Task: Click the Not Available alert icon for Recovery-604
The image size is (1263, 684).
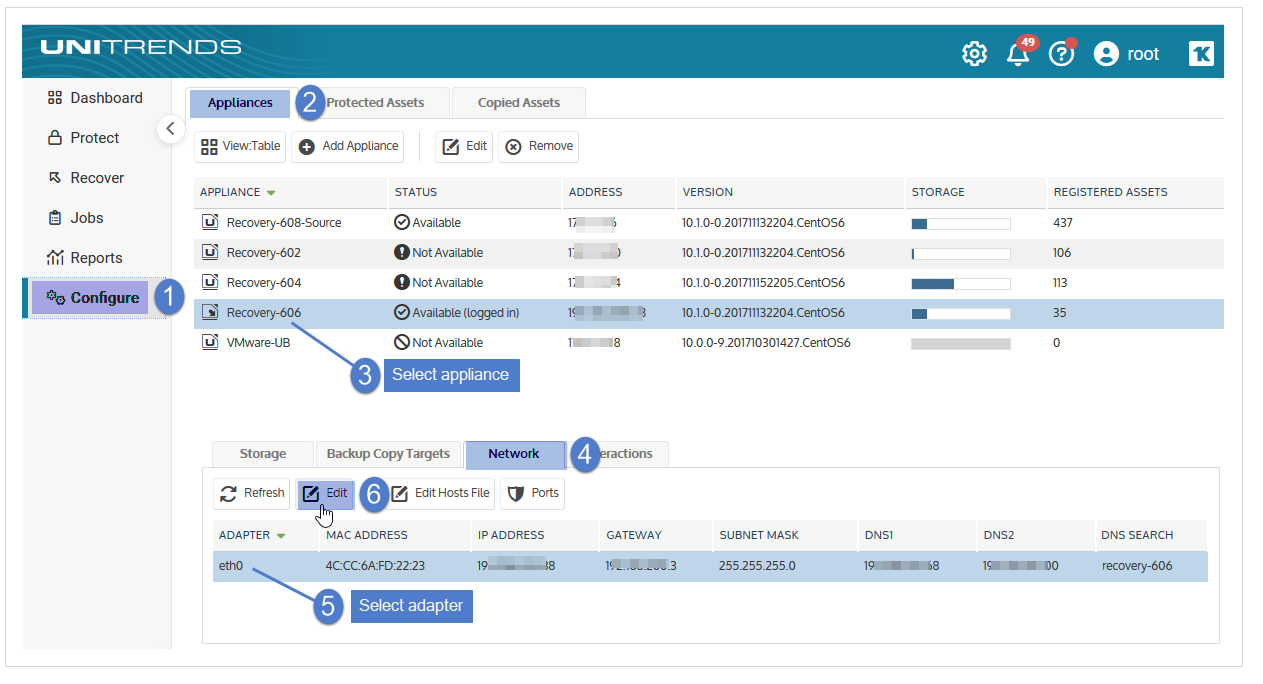Action: 402,283
